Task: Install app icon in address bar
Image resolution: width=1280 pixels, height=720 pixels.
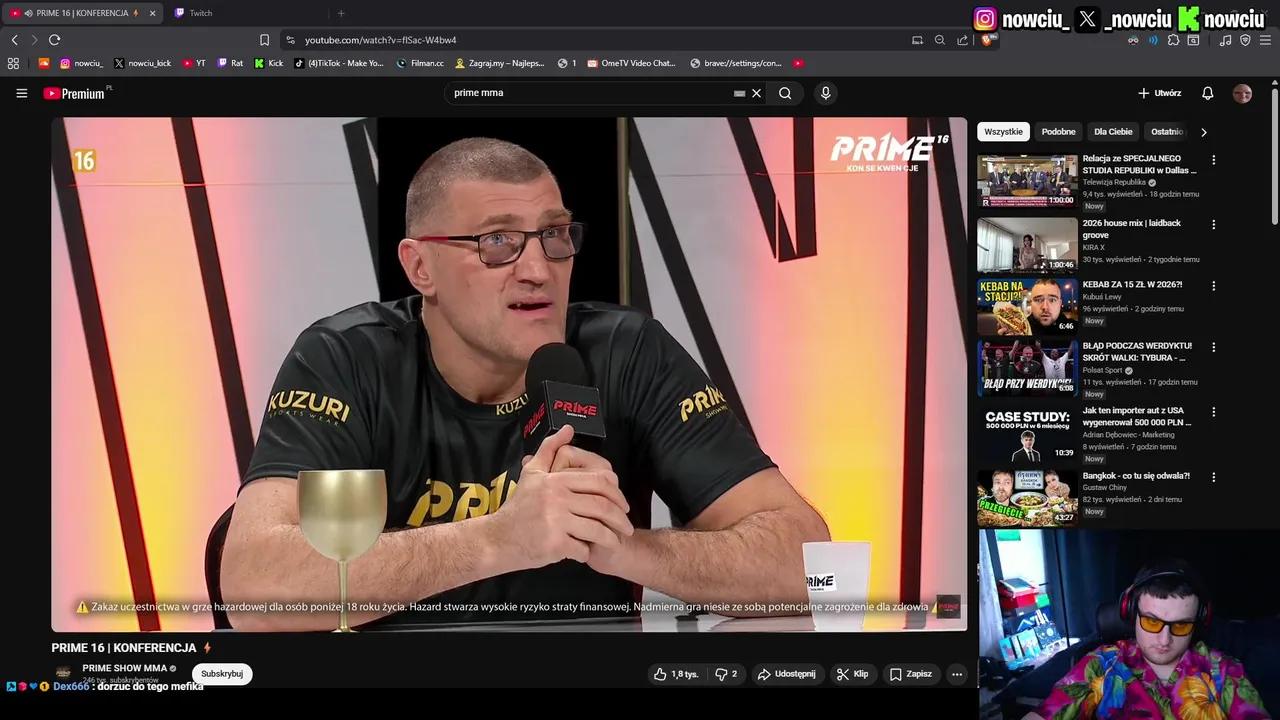Action: tap(917, 40)
